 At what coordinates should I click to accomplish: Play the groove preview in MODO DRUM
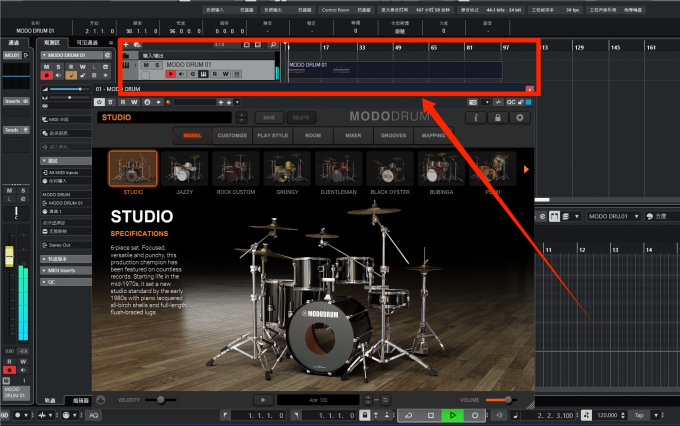[x=263, y=400]
